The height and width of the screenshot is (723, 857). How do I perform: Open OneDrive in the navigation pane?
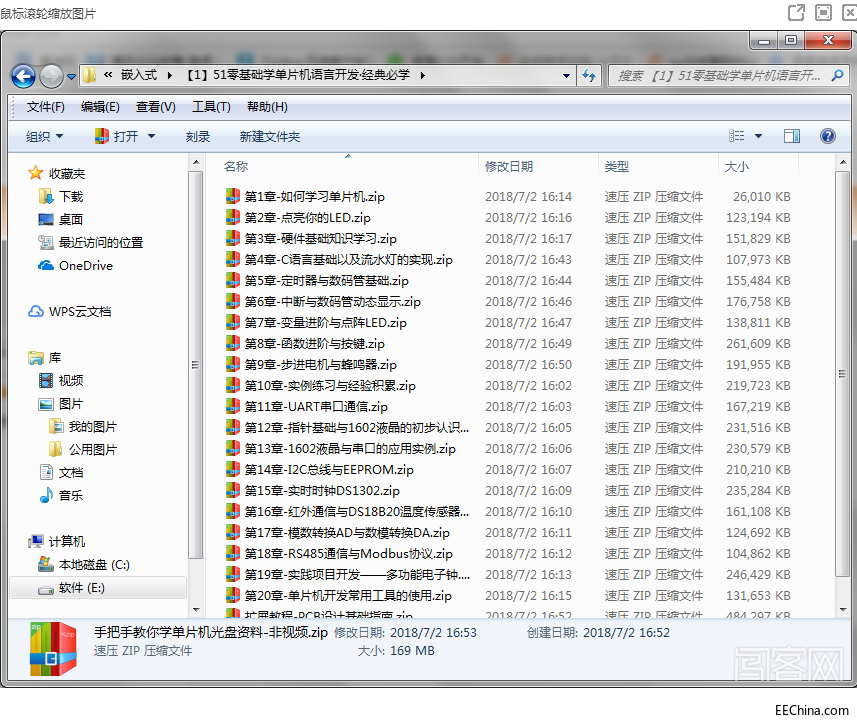pyautogui.click(x=85, y=265)
